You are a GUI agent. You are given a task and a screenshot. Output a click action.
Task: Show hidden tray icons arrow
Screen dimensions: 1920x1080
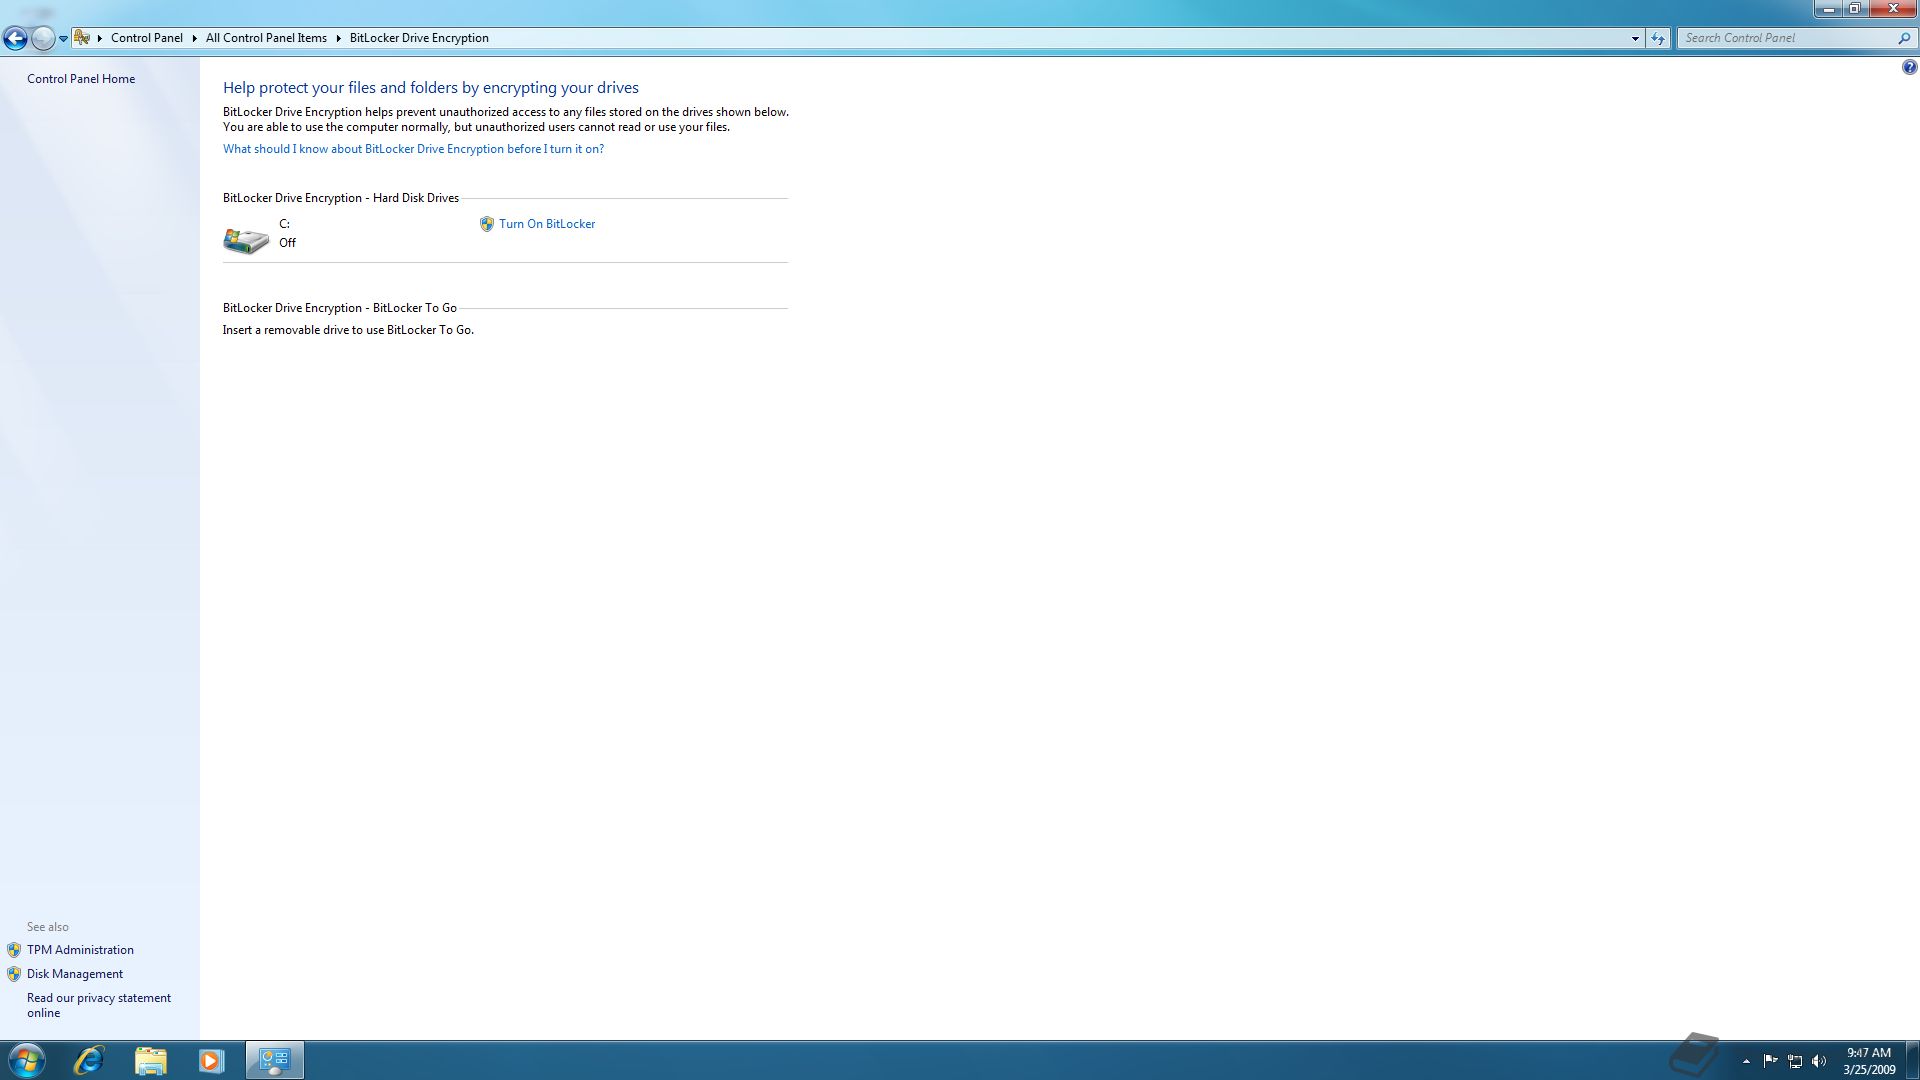(1746, 1061)
